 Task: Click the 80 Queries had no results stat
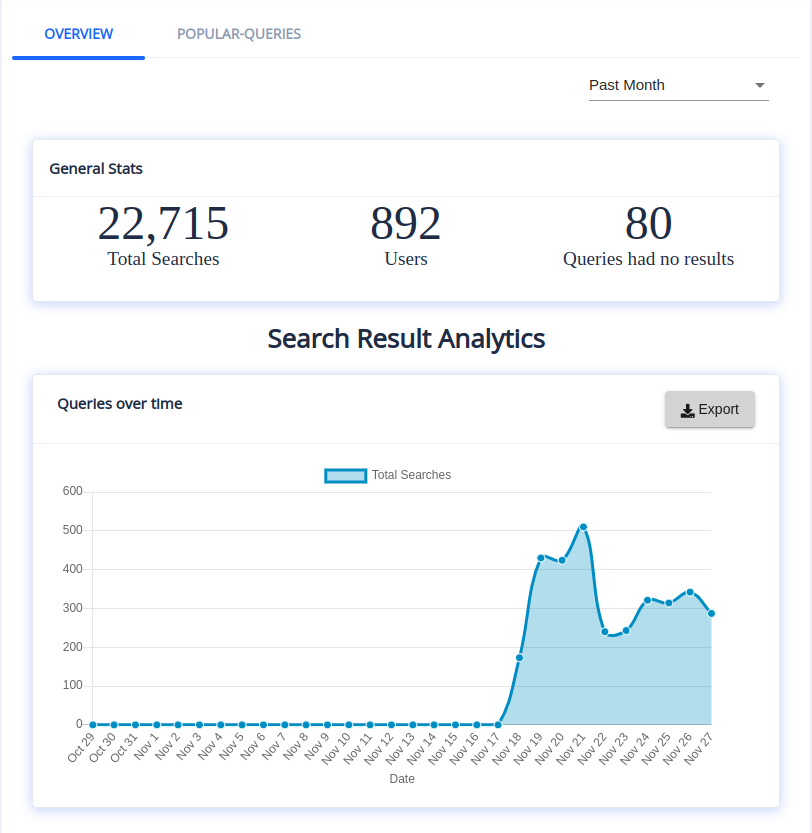(x=648, y=224)
